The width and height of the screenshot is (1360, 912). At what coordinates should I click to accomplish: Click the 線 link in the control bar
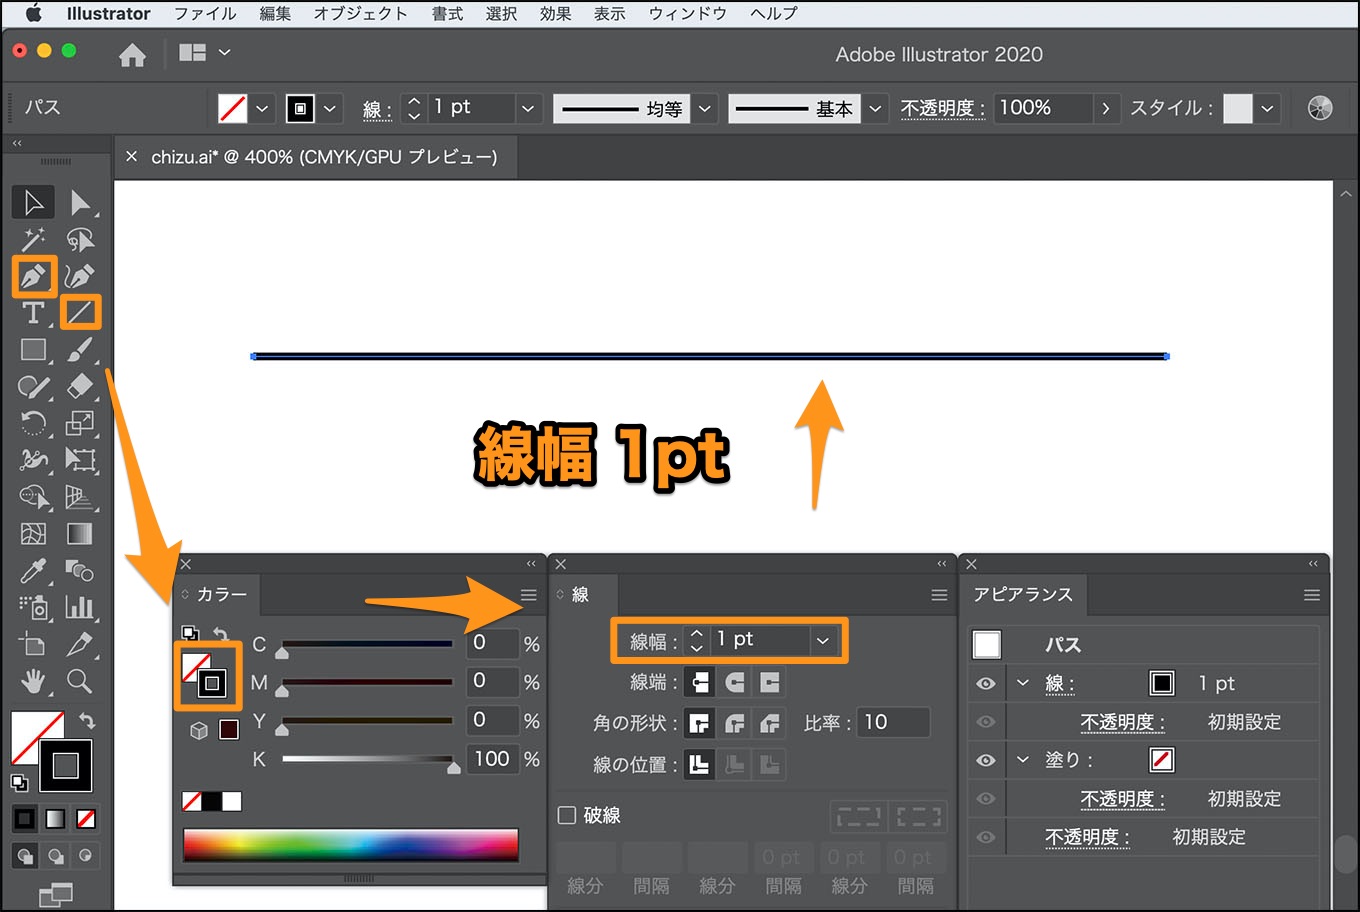(376, 109)
